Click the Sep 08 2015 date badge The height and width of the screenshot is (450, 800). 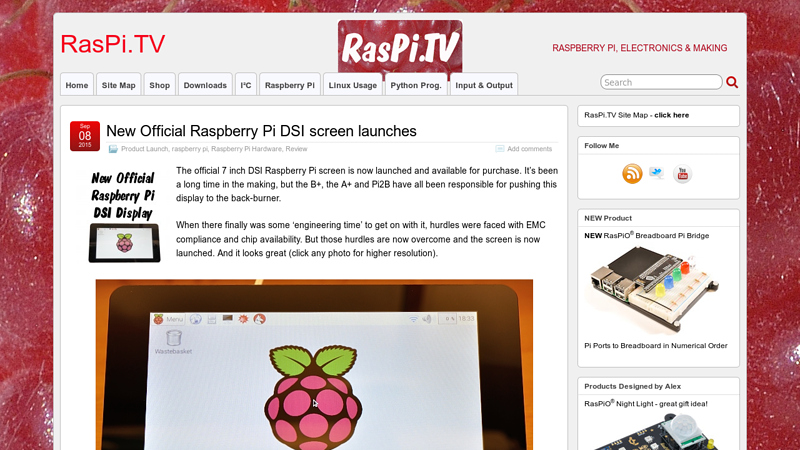(85, 136)
